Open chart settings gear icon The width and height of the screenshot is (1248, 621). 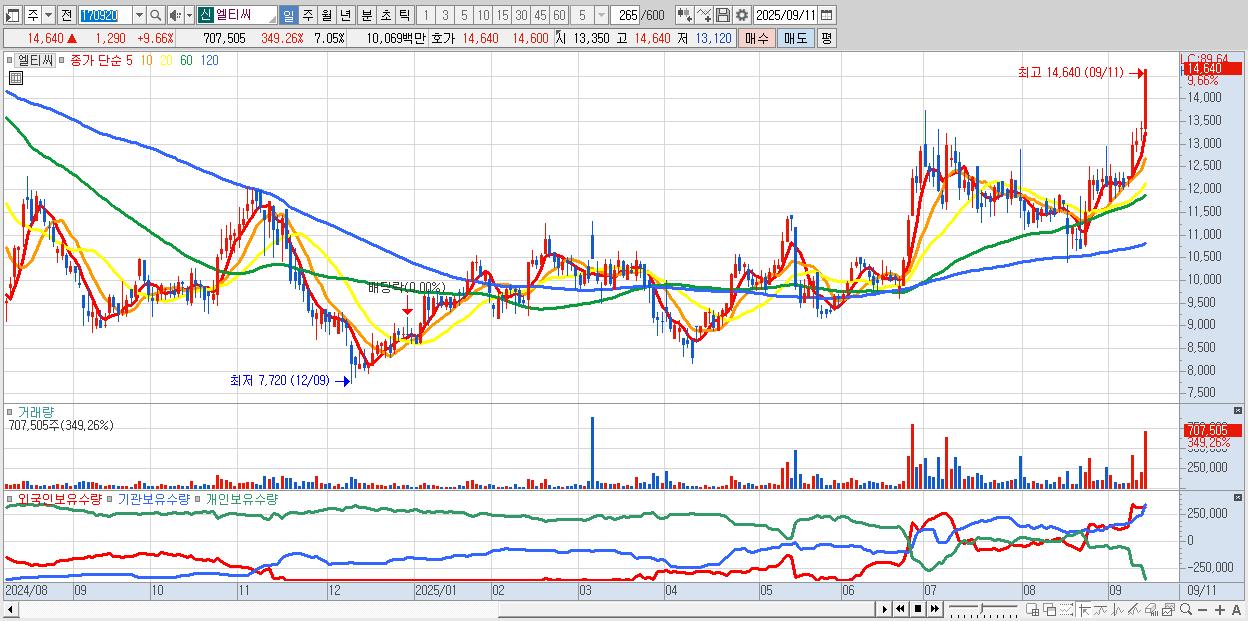(741, 15)
